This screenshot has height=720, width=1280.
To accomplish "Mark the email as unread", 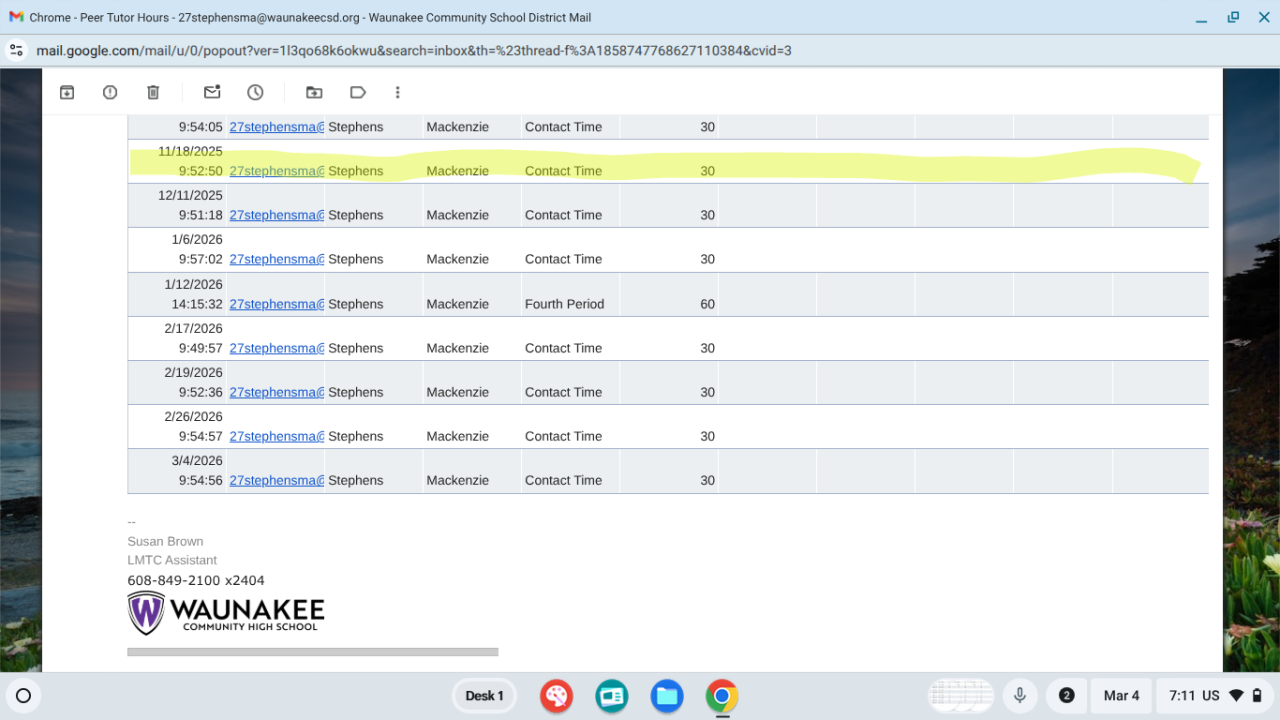I will tap(212, 92).
